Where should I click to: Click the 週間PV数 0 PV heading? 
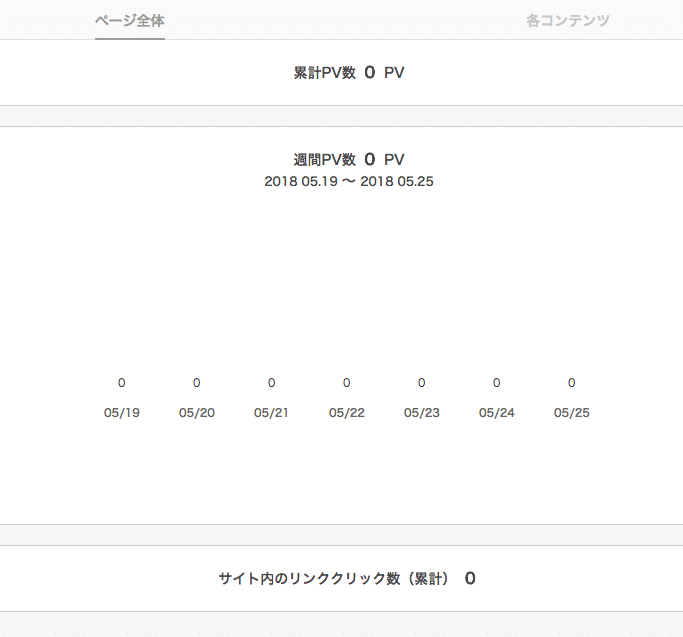349,159
